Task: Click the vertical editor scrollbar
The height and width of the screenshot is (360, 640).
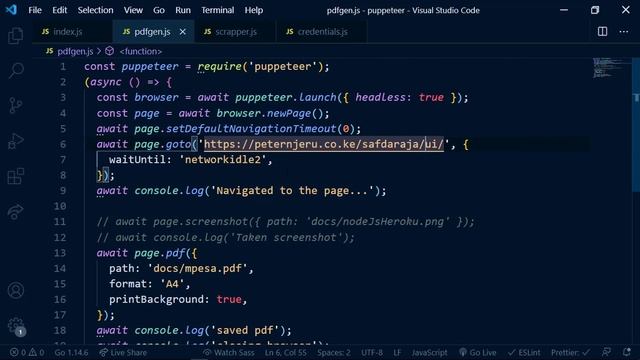Action: [636, 124]
